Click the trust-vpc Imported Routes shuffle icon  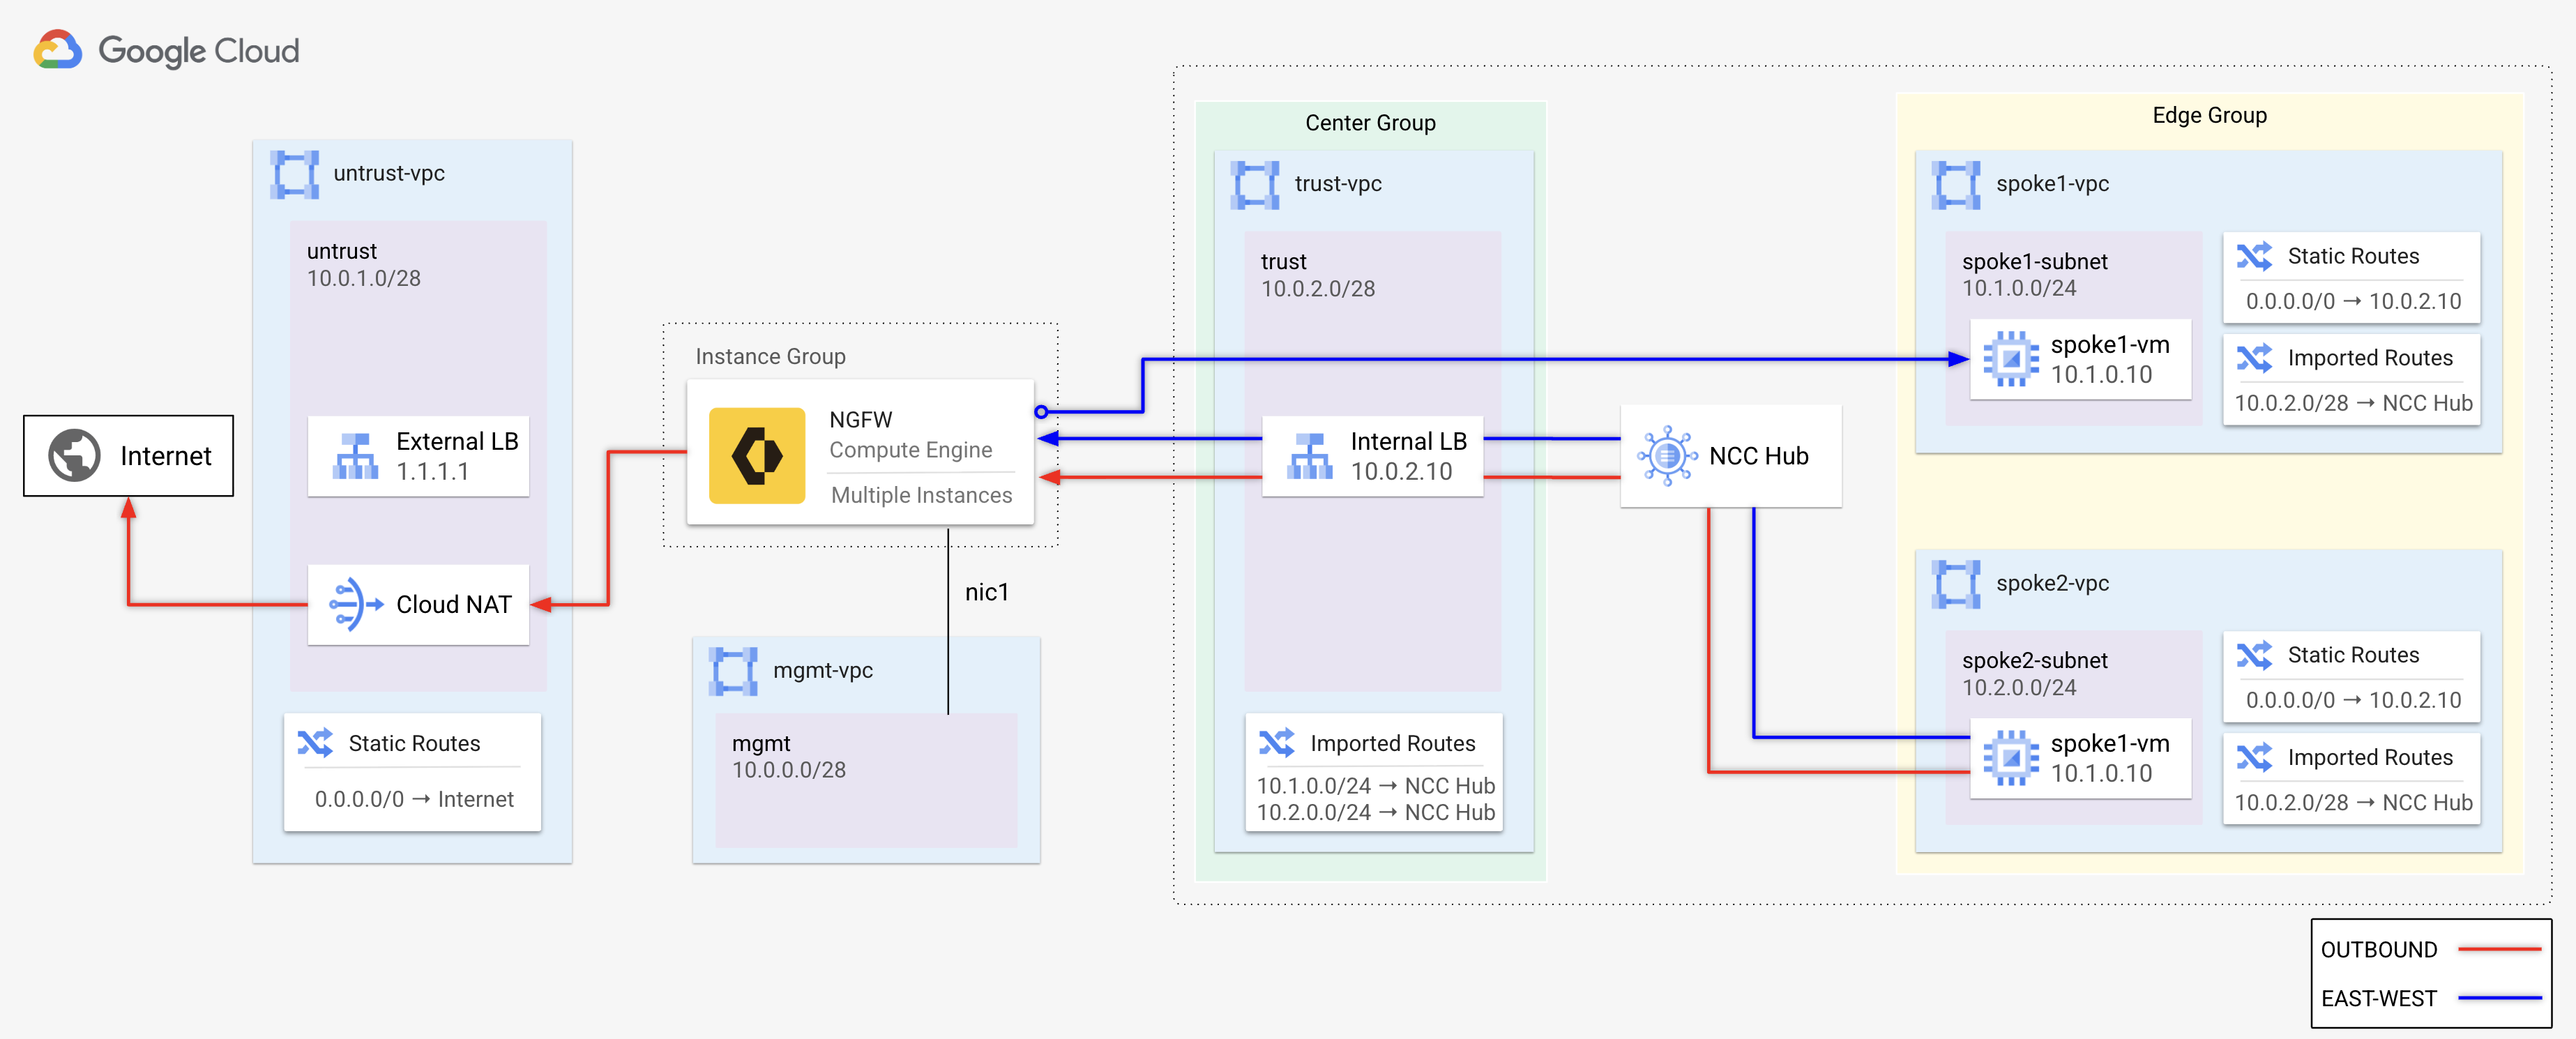(1276, 743)
